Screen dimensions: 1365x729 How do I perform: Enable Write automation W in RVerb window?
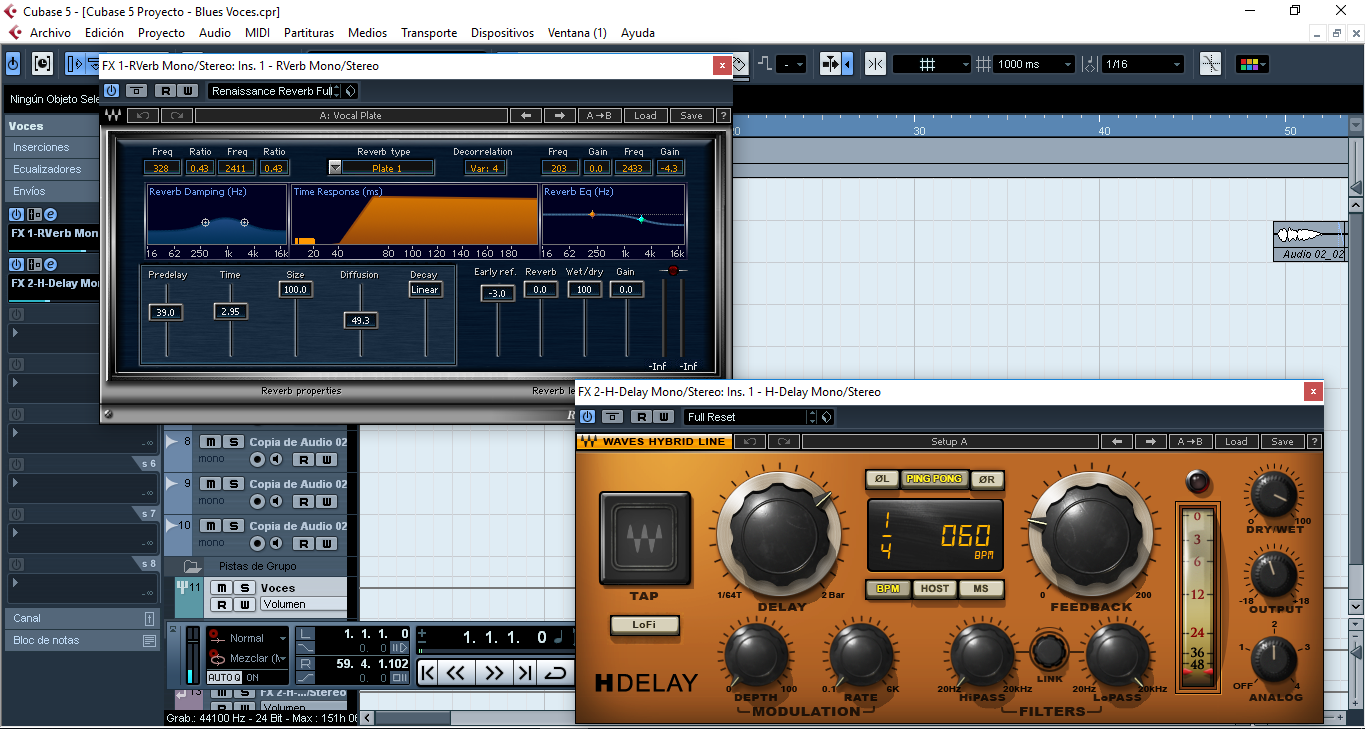point(187,91)
